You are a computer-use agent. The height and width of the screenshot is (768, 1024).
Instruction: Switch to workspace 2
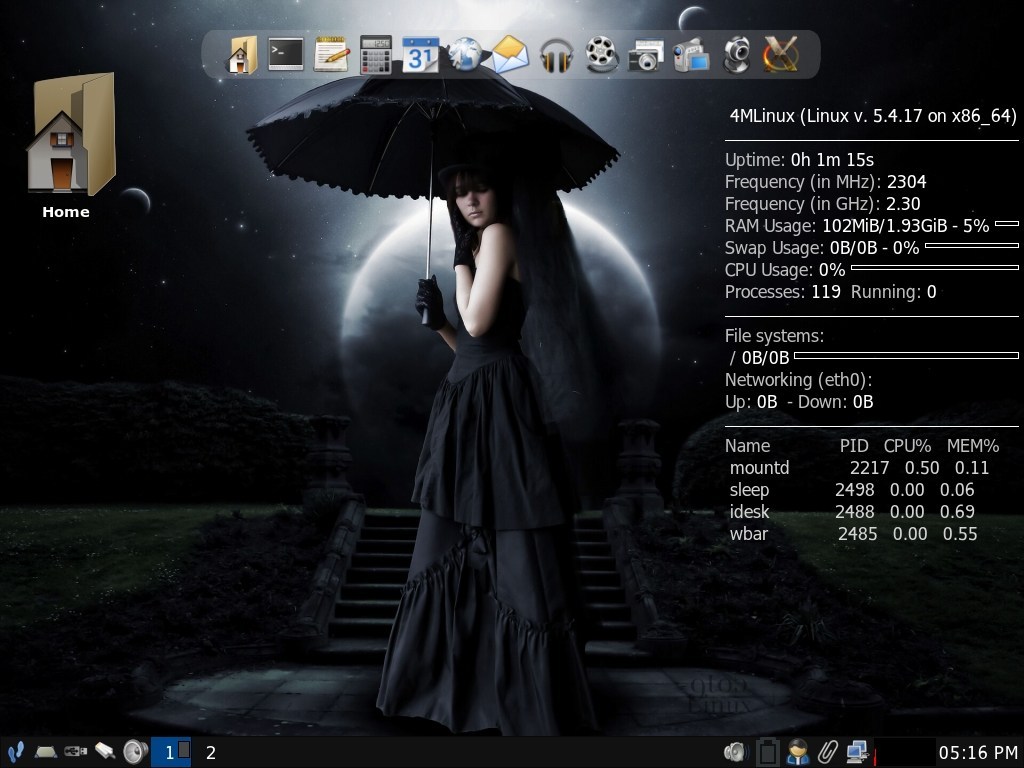(211, 752)
